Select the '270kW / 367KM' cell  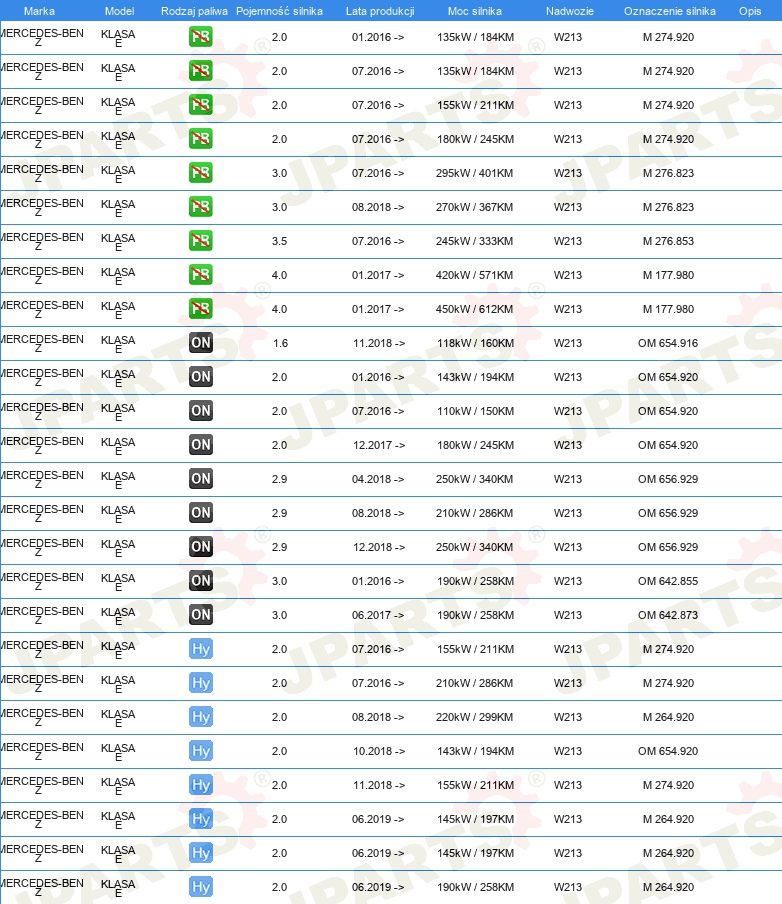(x=475, y=207)
